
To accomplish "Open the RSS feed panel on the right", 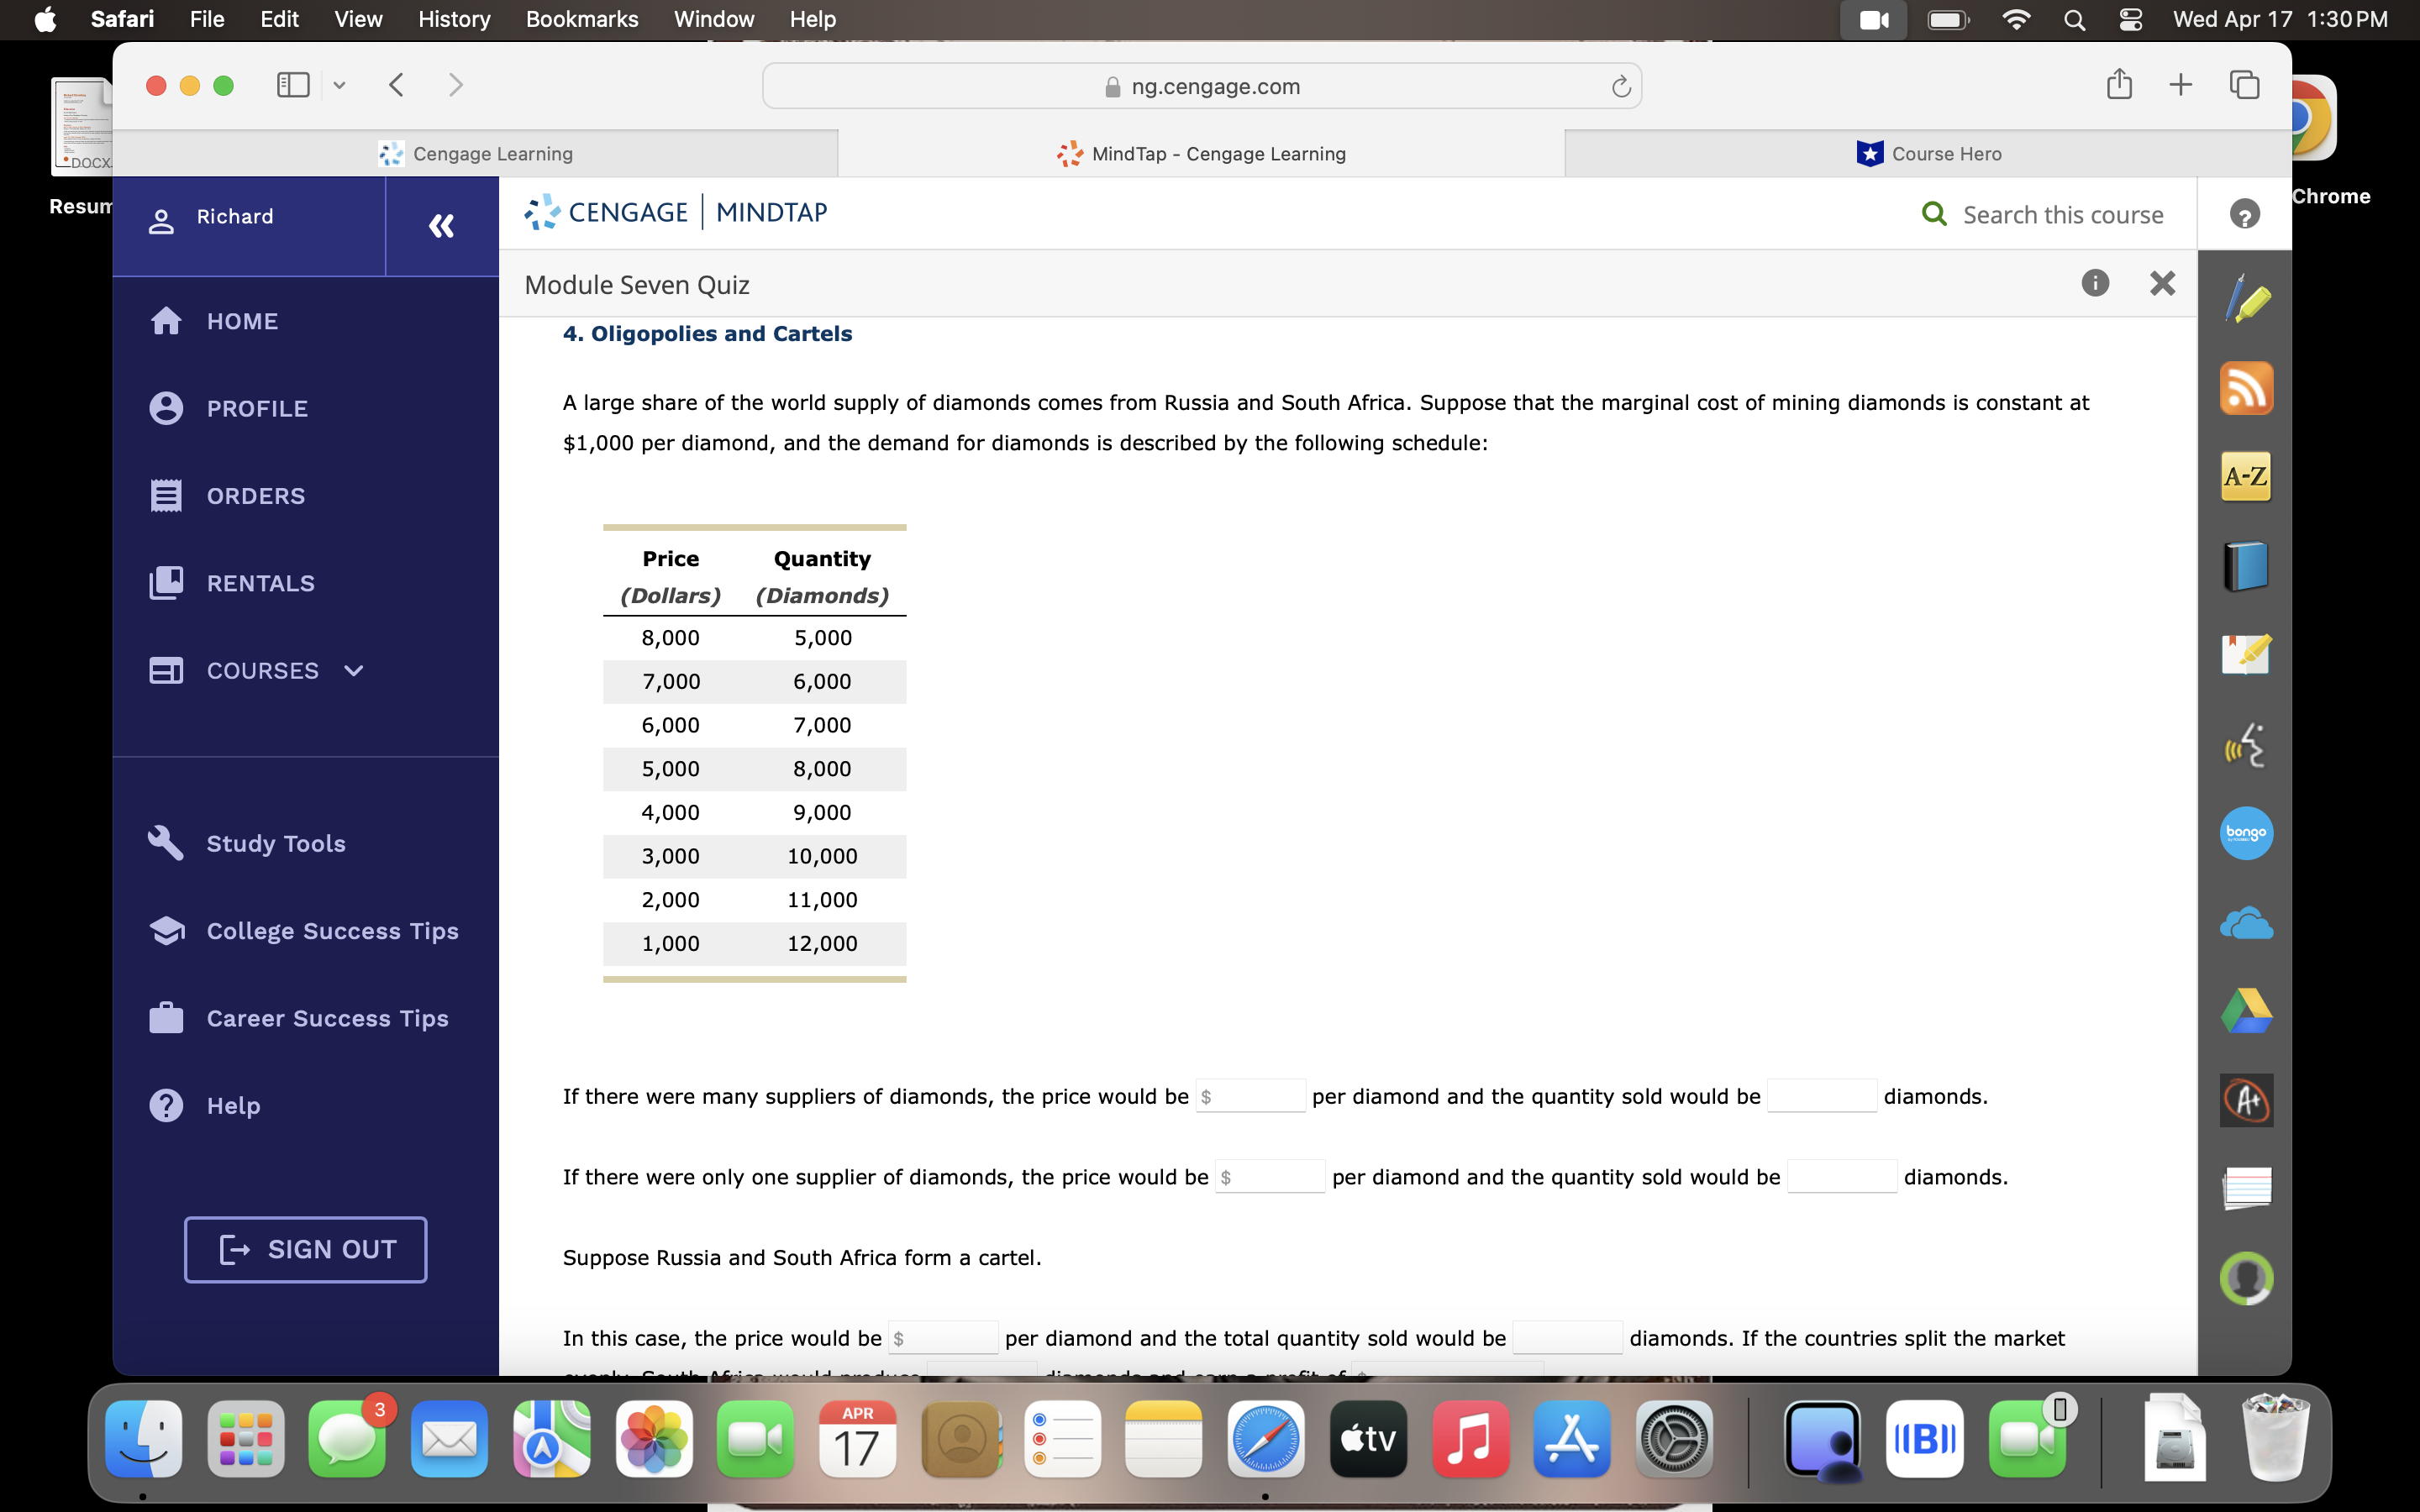I will pyautogui.click(x=2247, y=388).
